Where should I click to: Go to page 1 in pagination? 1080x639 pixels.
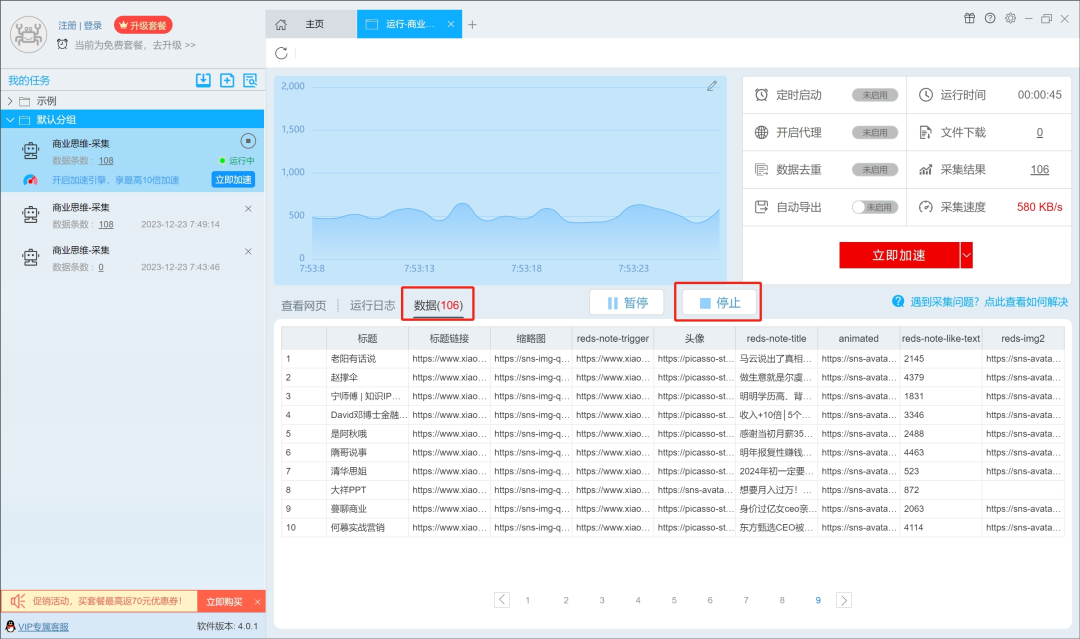point(528,600)
